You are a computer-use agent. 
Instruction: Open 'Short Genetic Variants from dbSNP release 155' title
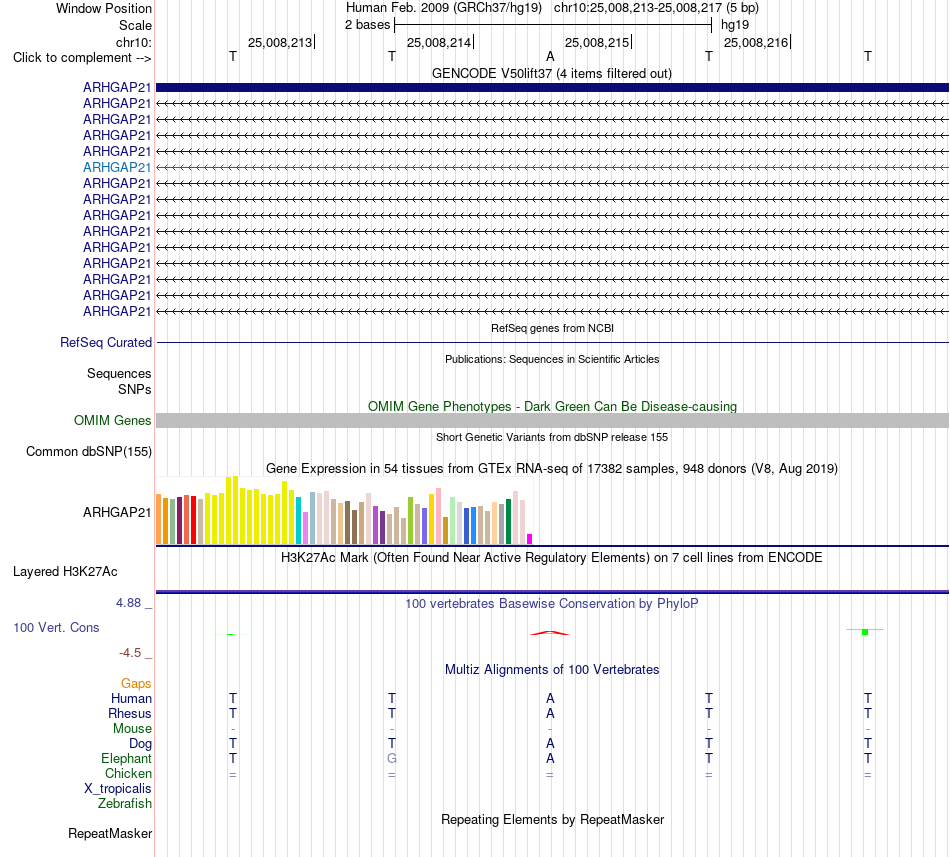point(552,437)
